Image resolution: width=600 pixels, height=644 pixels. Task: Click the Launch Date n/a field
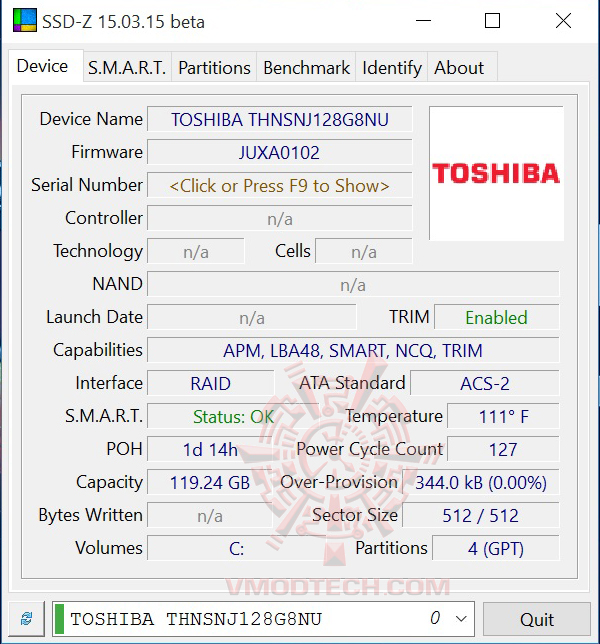pyautogui.click(x=252, y=317)
